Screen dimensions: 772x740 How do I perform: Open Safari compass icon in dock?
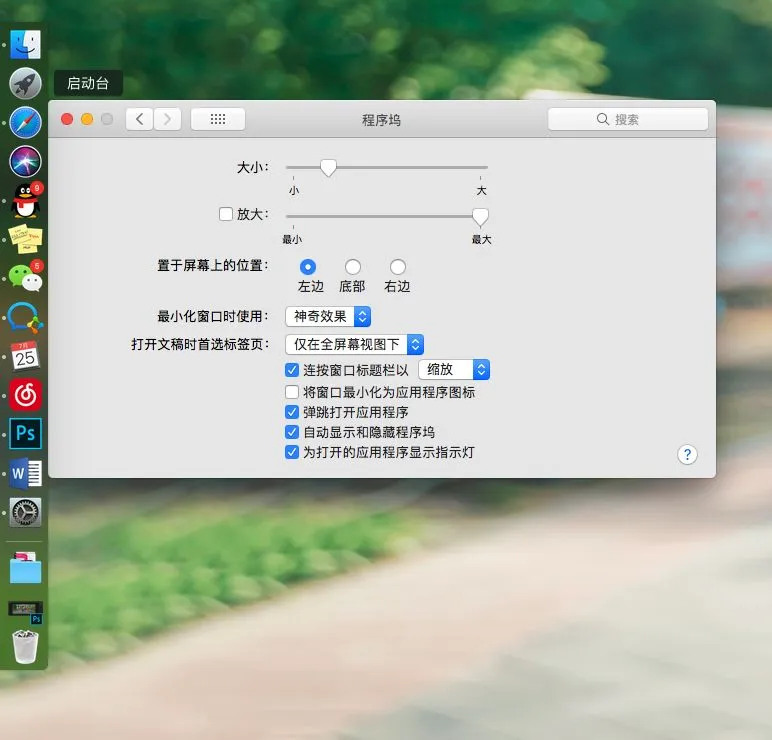[25, 122]
